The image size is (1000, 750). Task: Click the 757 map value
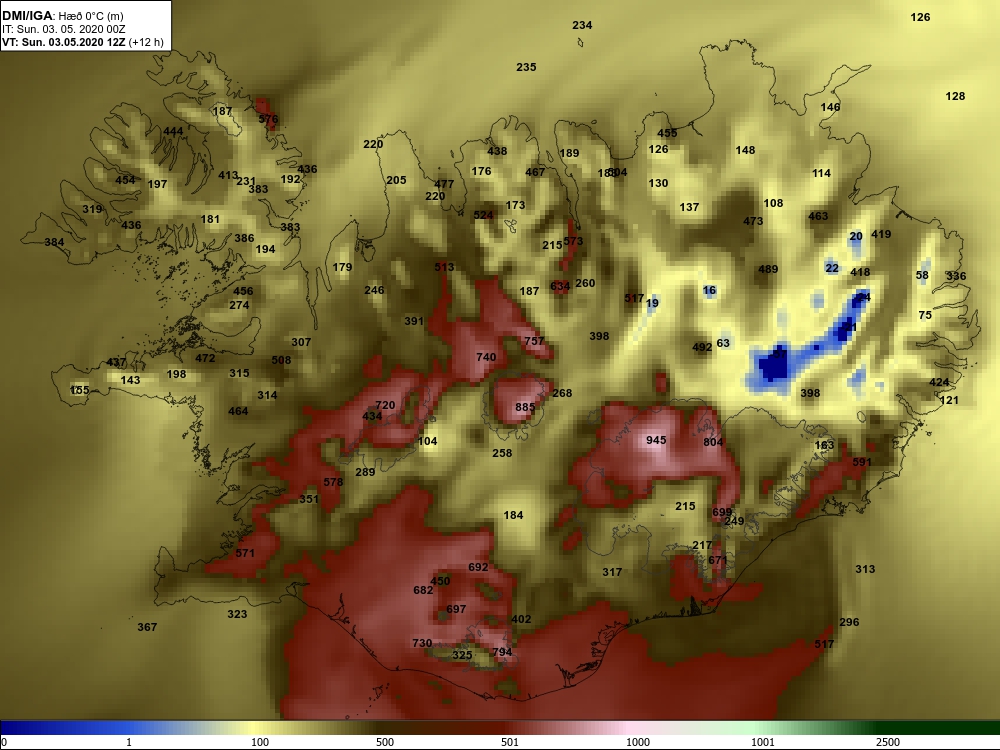pos(534,341)
